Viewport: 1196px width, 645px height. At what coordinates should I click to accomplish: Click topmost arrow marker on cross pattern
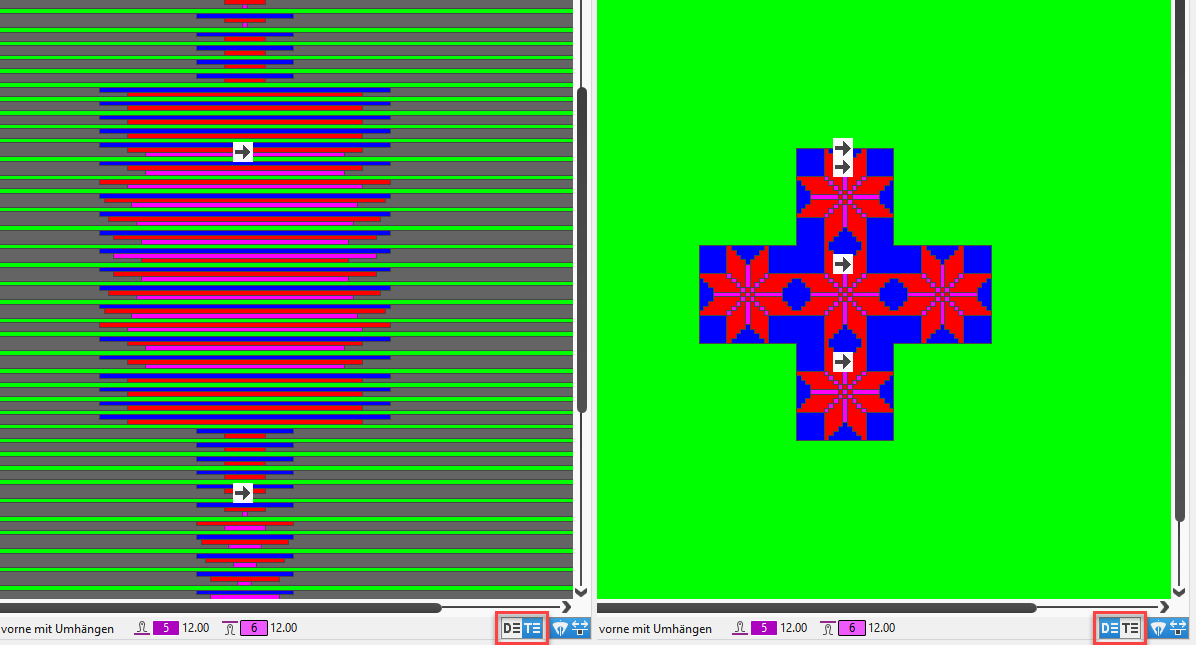click(843, 148)
